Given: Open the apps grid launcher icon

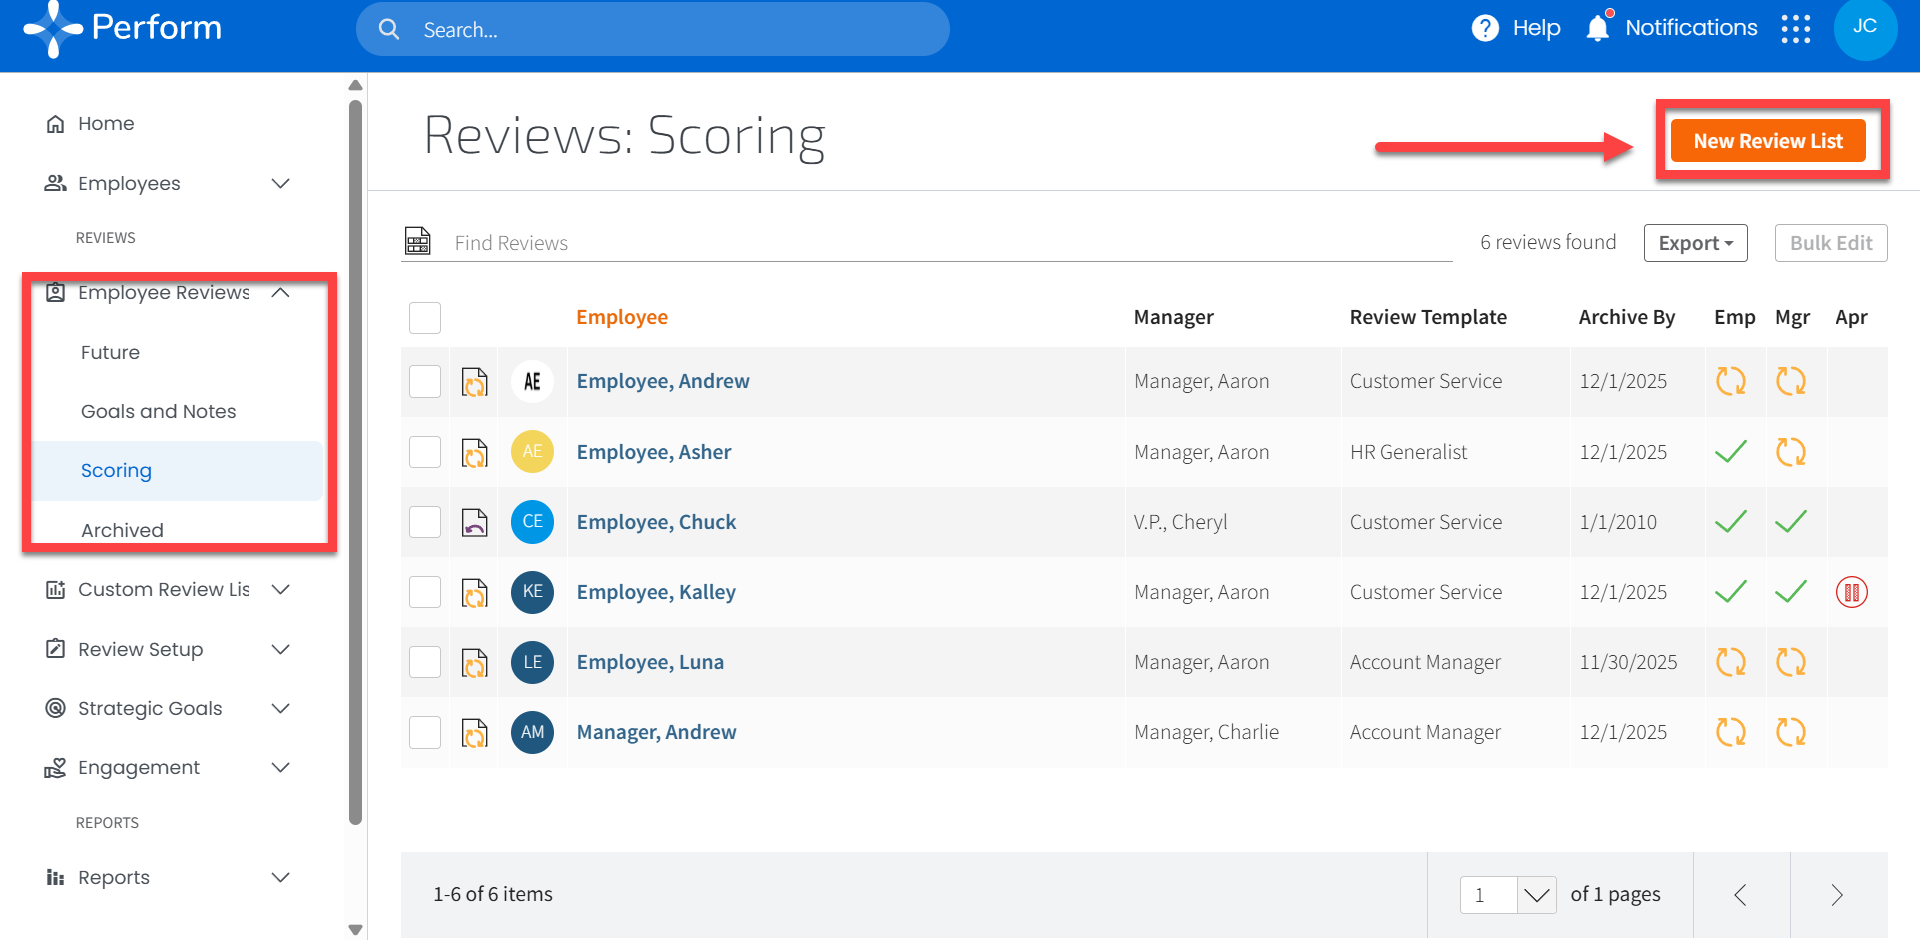Looking at the screenshot, I should coord(1795,29).
